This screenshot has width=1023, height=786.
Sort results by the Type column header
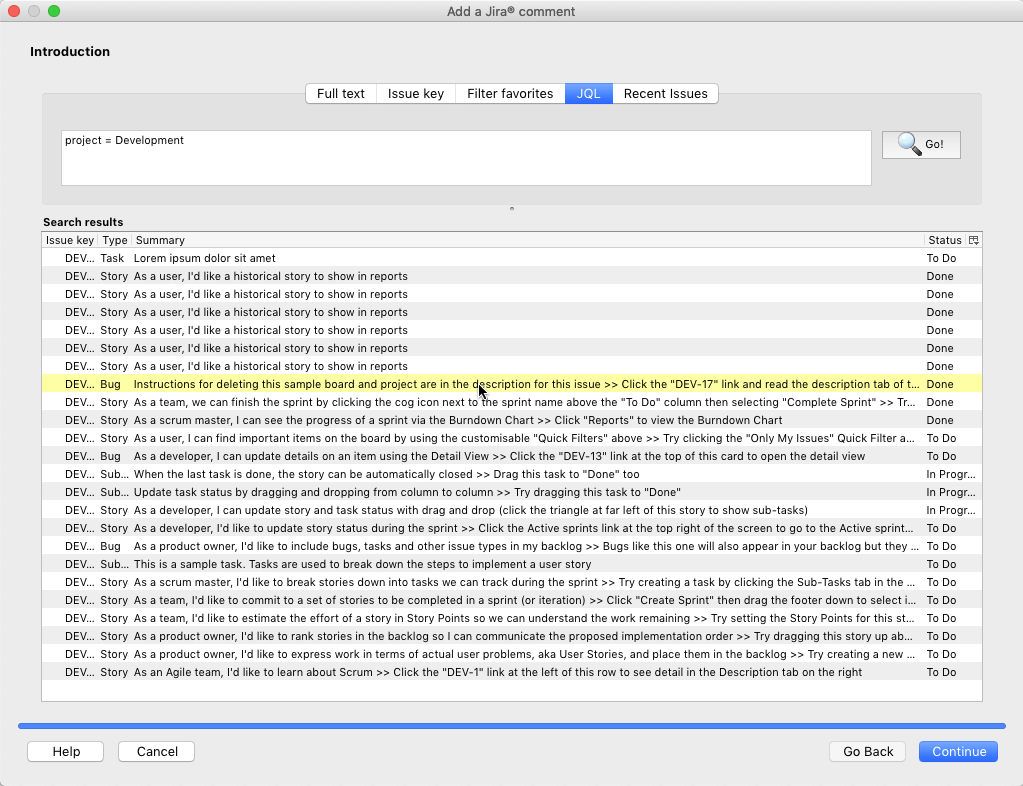coord(114,240)
